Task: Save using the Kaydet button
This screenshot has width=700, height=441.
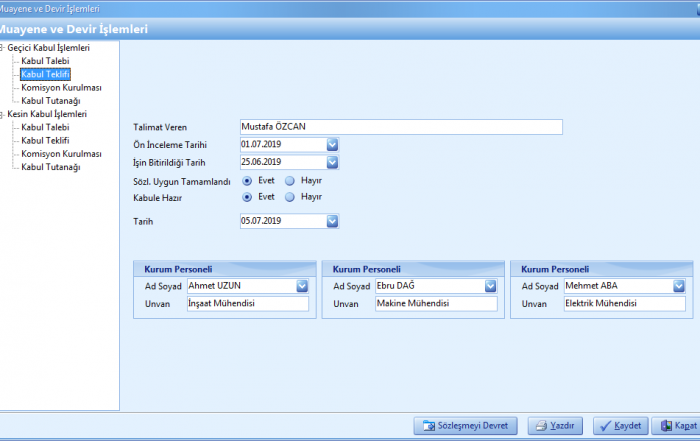Action: click(x=619, y=426)
